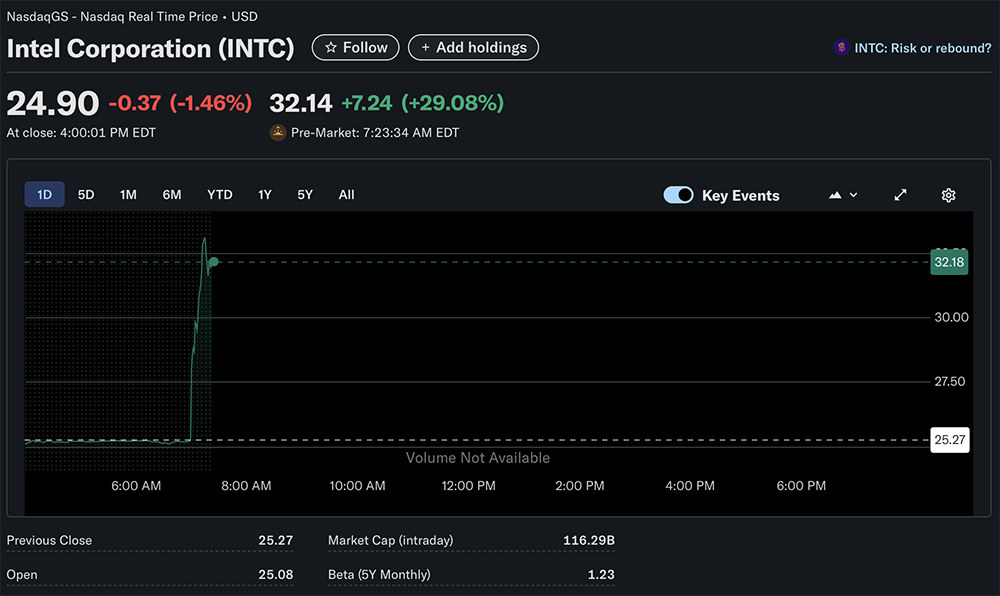Click the pre-market sunrise icon

[x=278, y=132]
